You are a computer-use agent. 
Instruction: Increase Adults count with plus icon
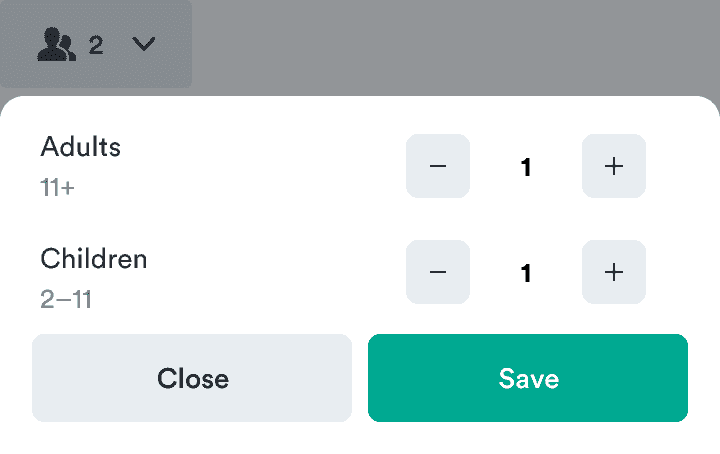(x=614, y=166)
